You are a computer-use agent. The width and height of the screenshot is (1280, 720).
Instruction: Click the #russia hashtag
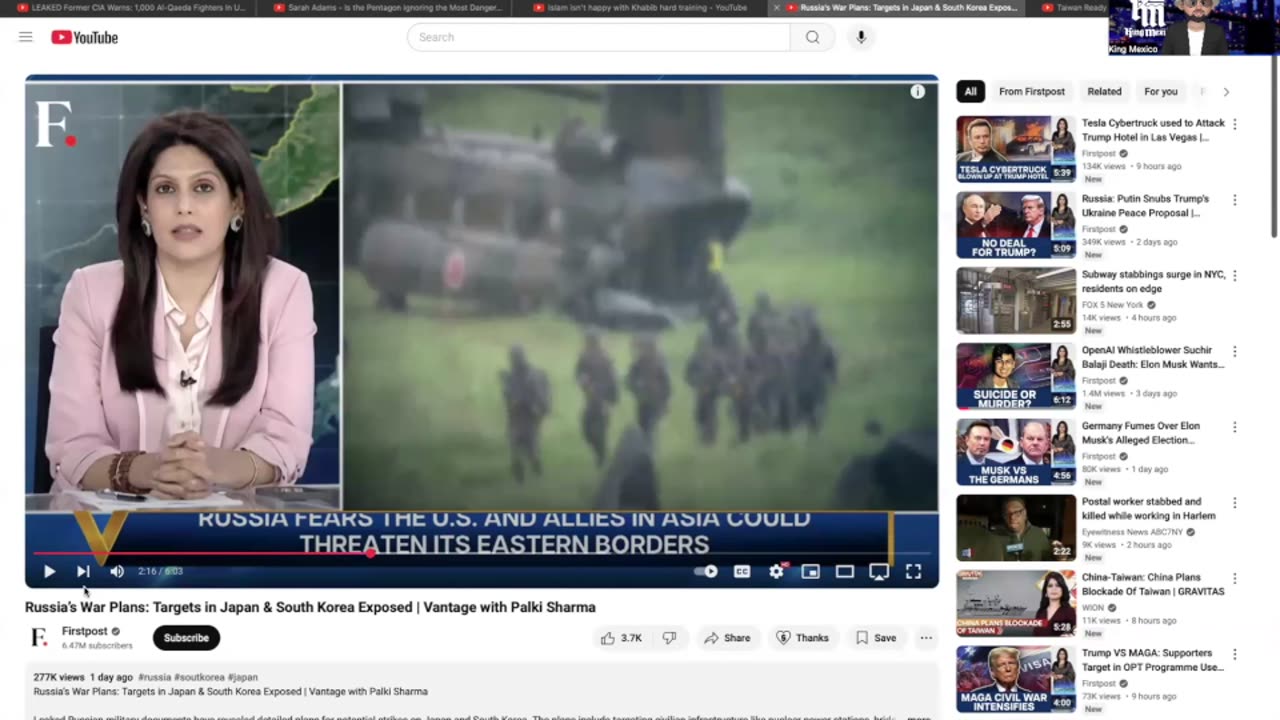click(154, 677)
